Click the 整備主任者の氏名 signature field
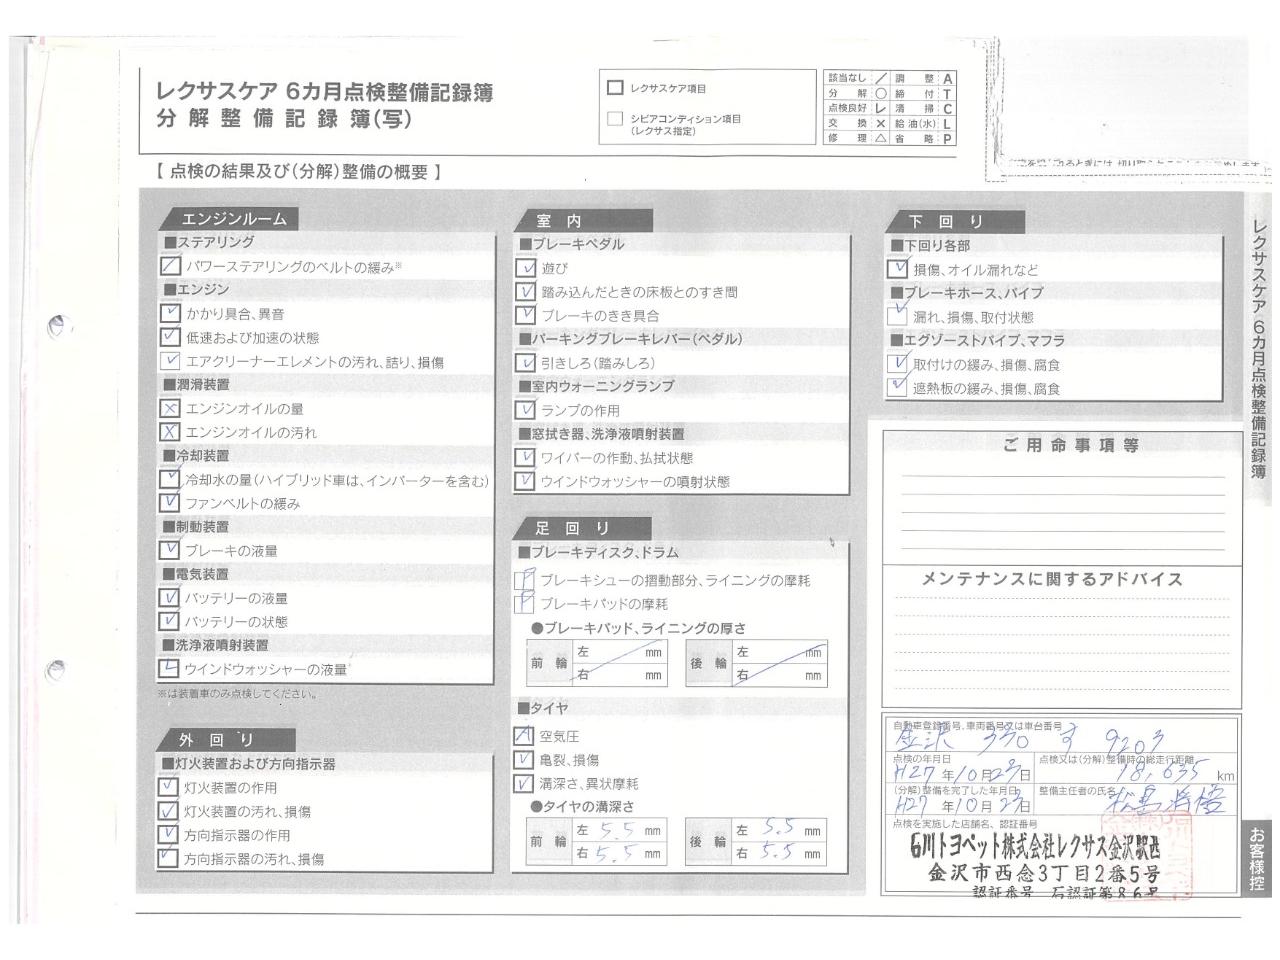This screenshot has height=960, width=1280. (x=1137, y=800)
